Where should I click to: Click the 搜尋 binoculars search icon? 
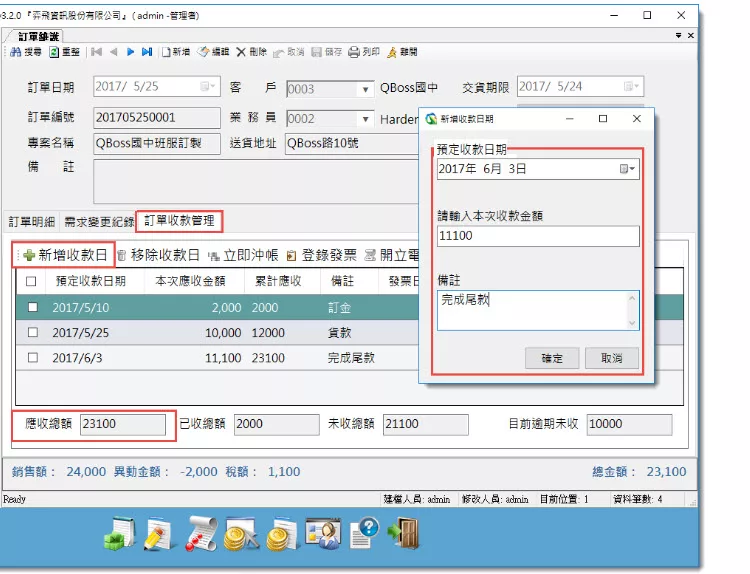(15, 52)
